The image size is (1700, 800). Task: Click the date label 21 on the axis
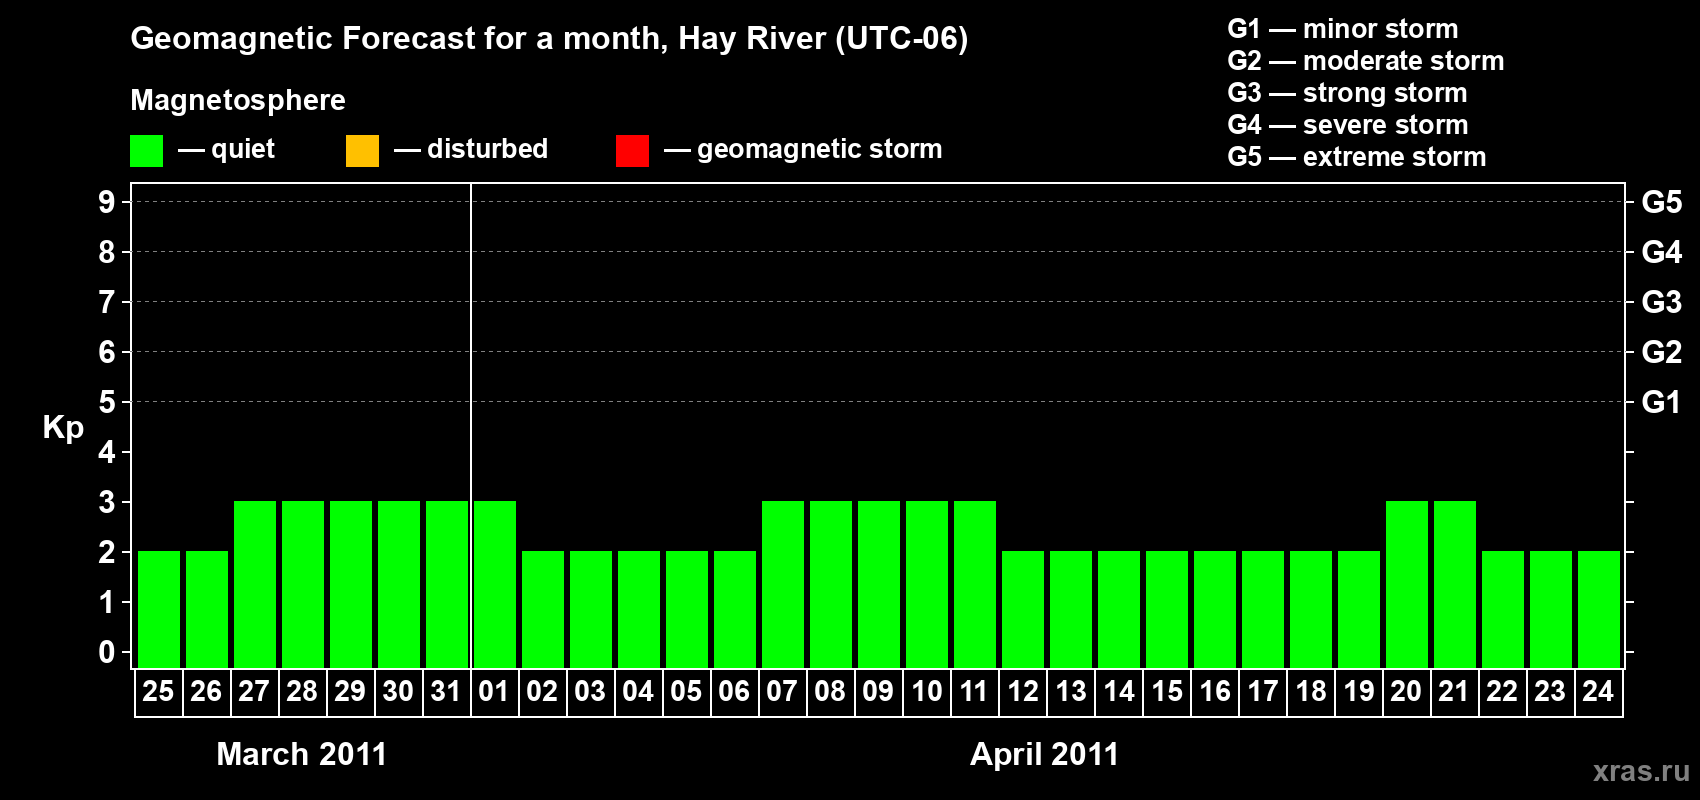(1454, 691)
